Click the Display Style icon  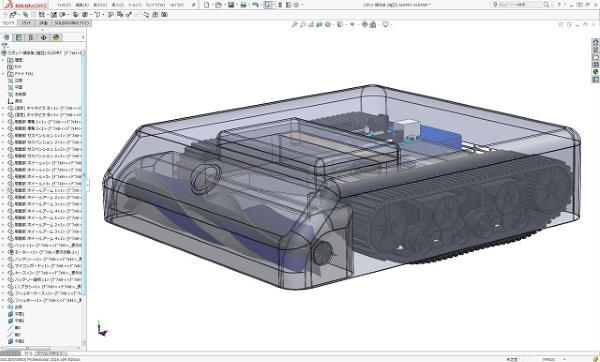[x=339, y=24]
